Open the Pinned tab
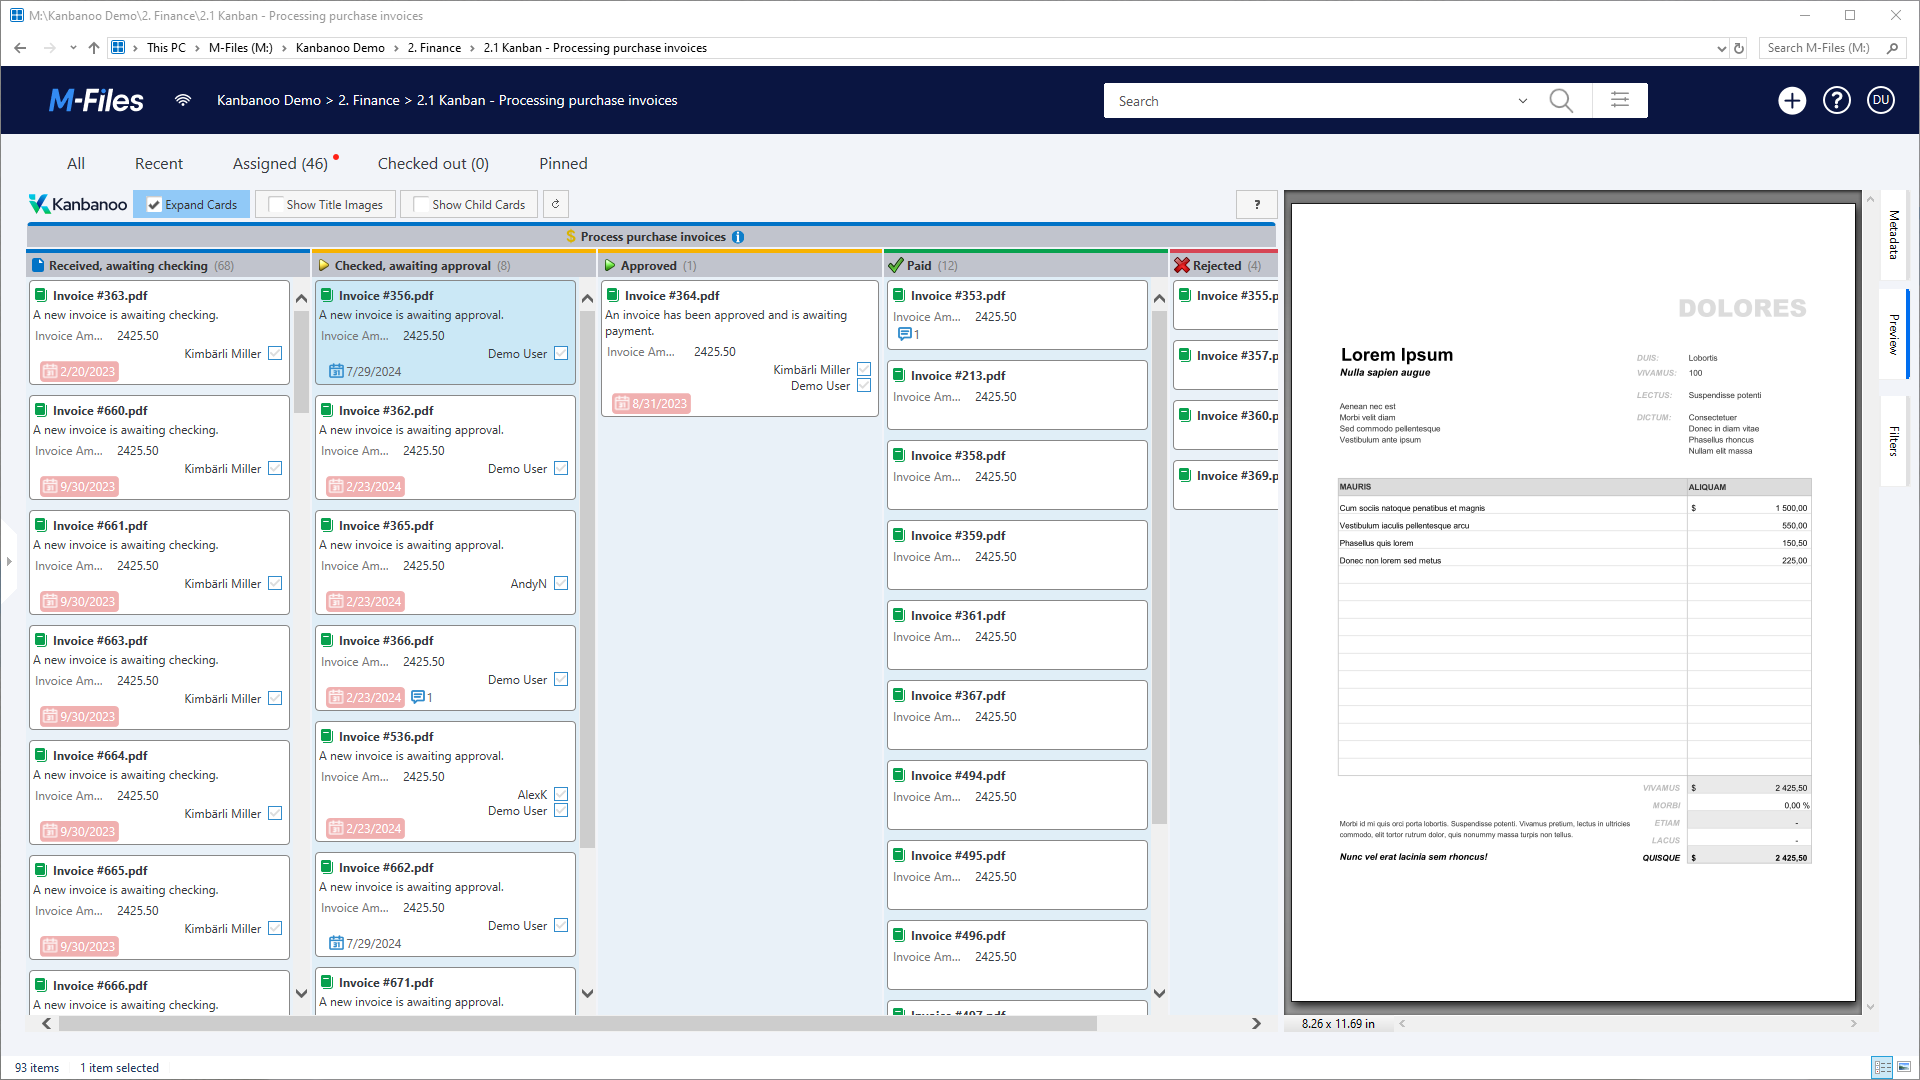This screenshot has width=1920, height=1080. click(563, 163)
